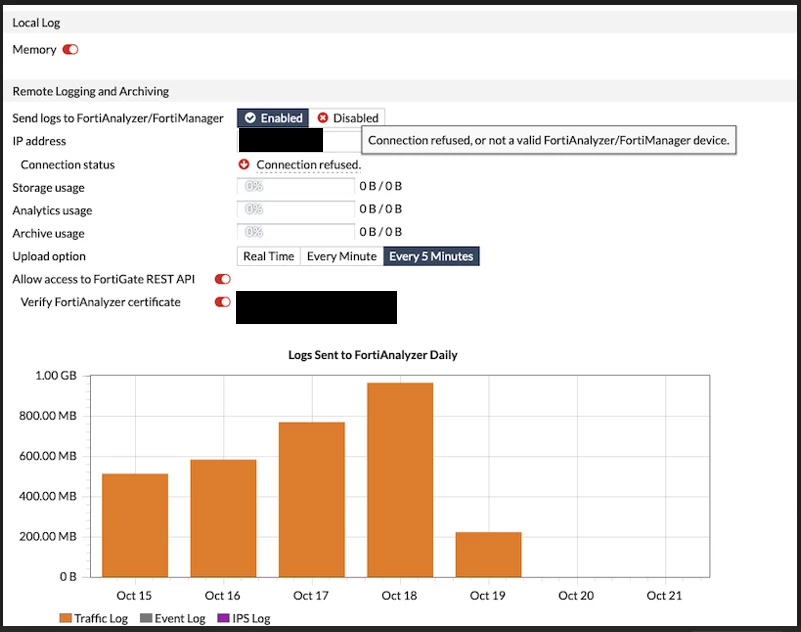Click the Oct 17 traffic log bar
The image size is (801, 632).
pos(312,500)
